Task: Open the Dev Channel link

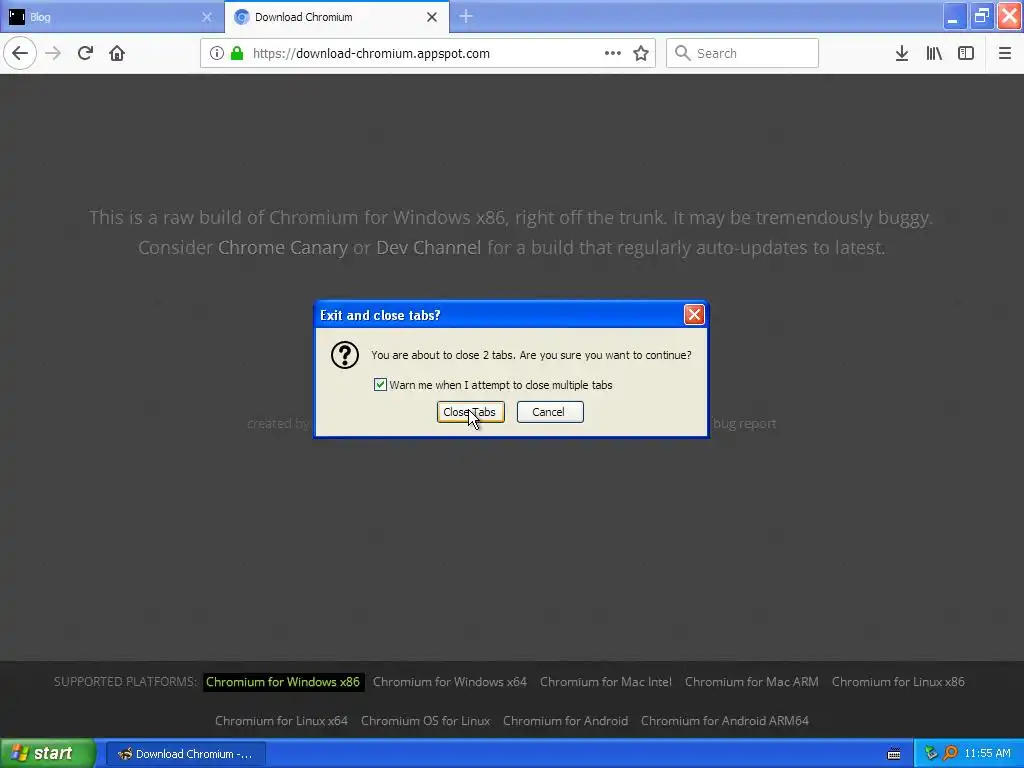Action: pyautogui.click(x=428, y=248)
